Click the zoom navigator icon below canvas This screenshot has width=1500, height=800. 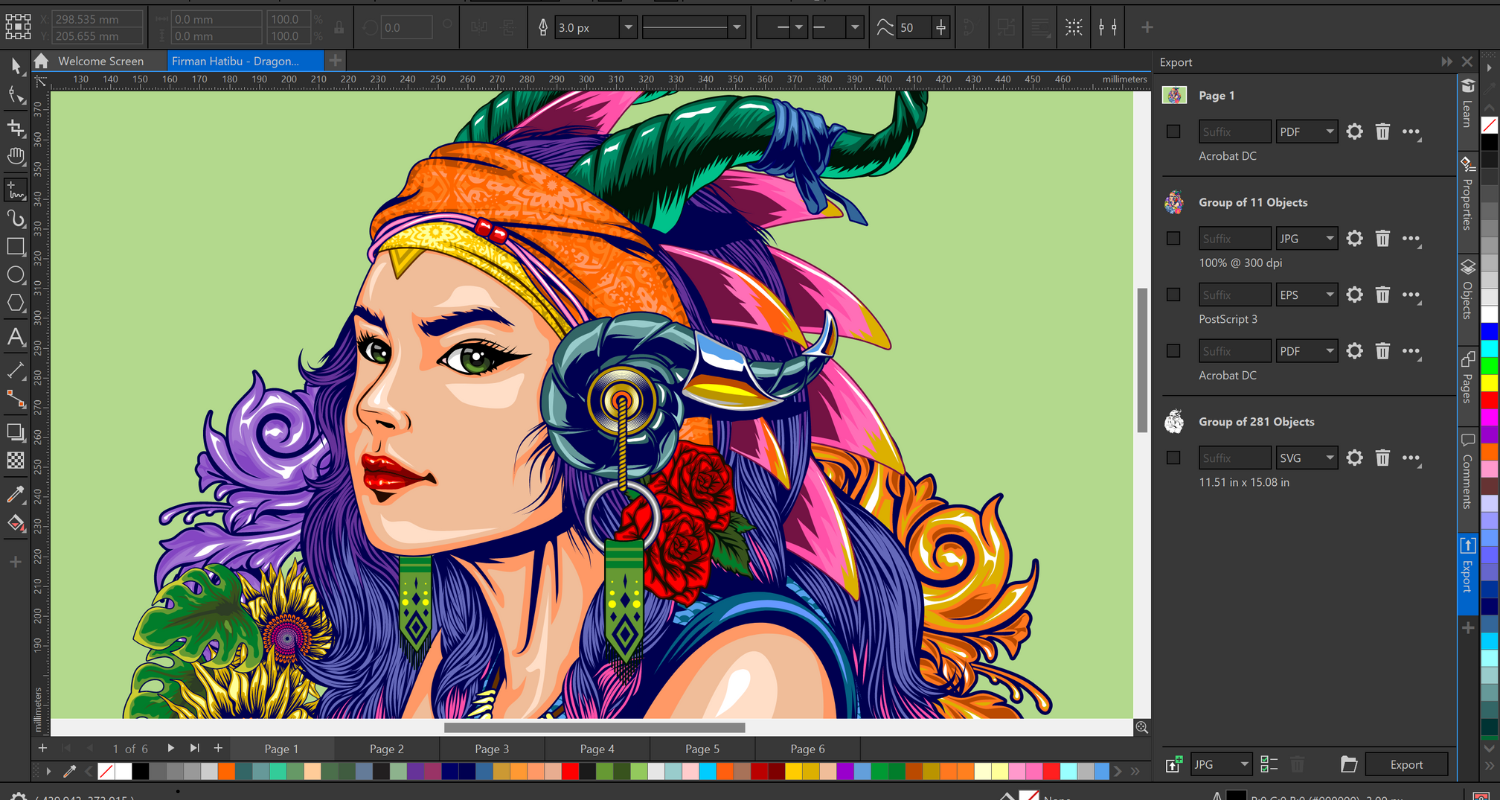[1141, 727]
